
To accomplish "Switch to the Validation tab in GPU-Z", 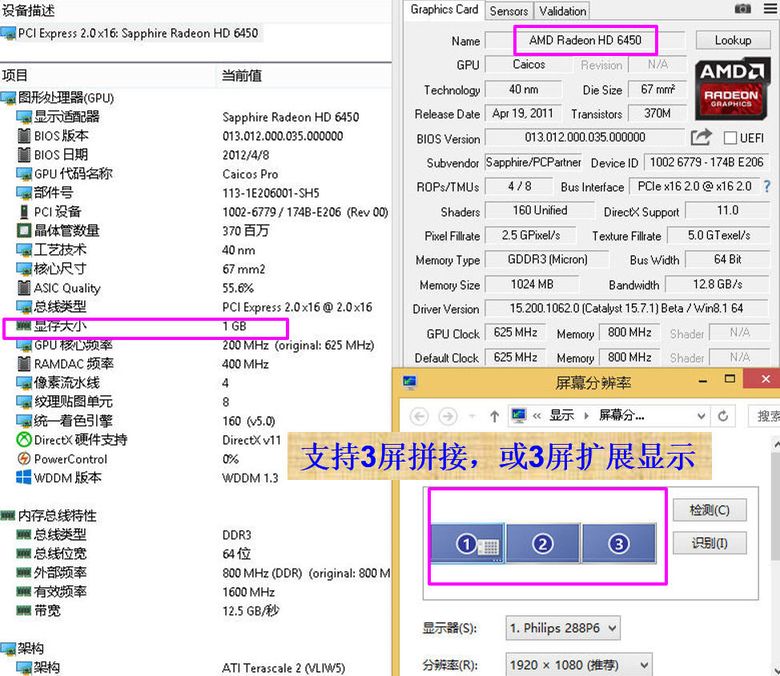I will (x=563, y=10).
